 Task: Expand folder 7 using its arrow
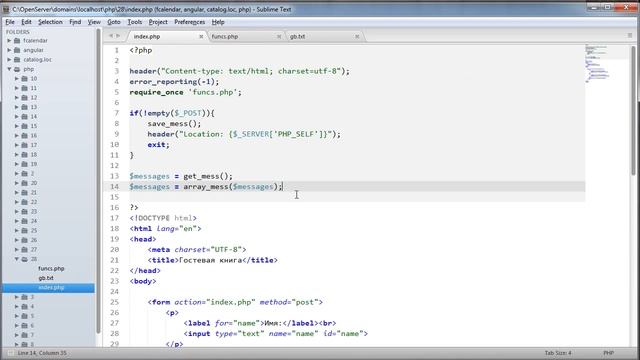click(x=17, y=335)
